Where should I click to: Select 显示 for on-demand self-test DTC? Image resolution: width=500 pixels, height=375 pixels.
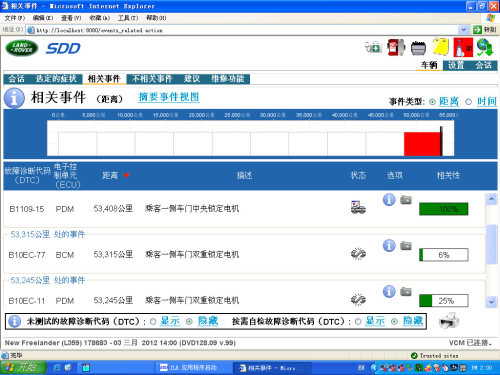358,322
